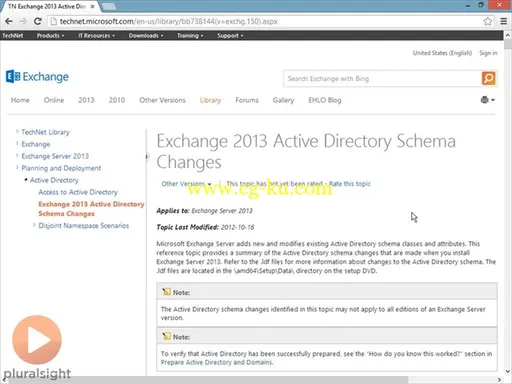This screenshot has width=512, height=384.
Task: Open the printer icon dropdown
Action: pyautogui.click(x=488, y=100)
